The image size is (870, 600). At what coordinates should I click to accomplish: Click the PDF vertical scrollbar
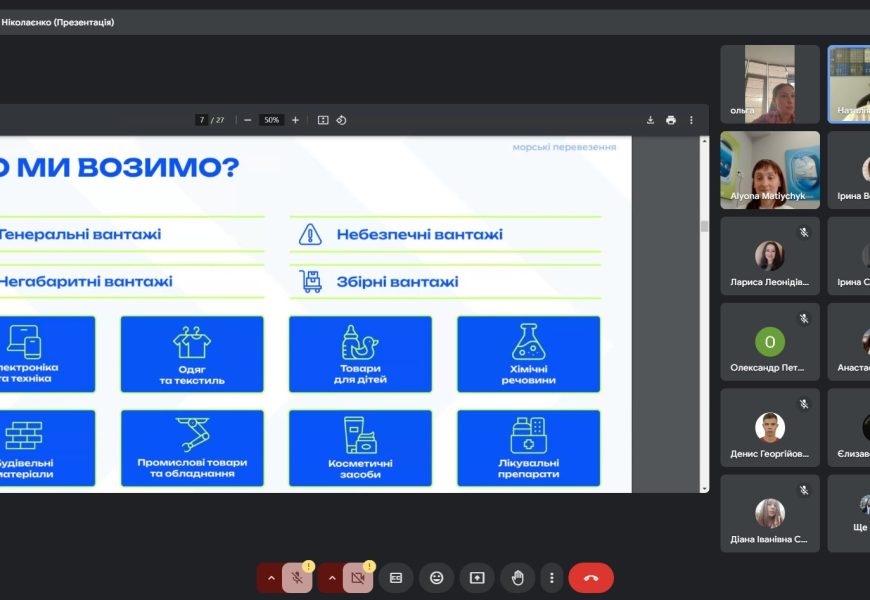click(x=704, y=226)
